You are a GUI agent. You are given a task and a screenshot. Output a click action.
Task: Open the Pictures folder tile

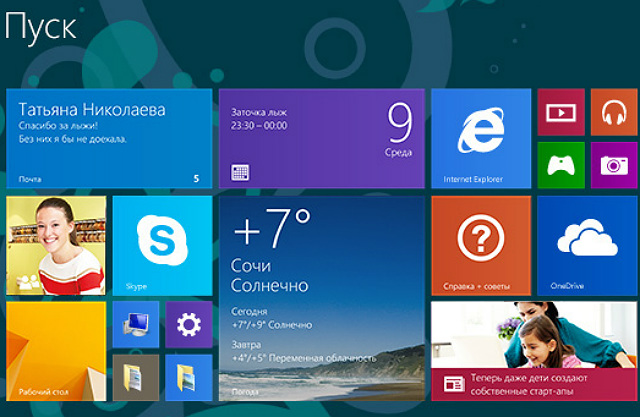click(189, 378)
